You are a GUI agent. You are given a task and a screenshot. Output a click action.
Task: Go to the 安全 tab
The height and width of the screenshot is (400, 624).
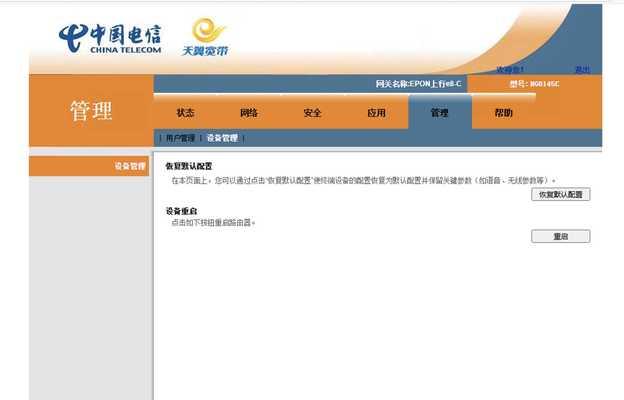(x=312, y=113)
